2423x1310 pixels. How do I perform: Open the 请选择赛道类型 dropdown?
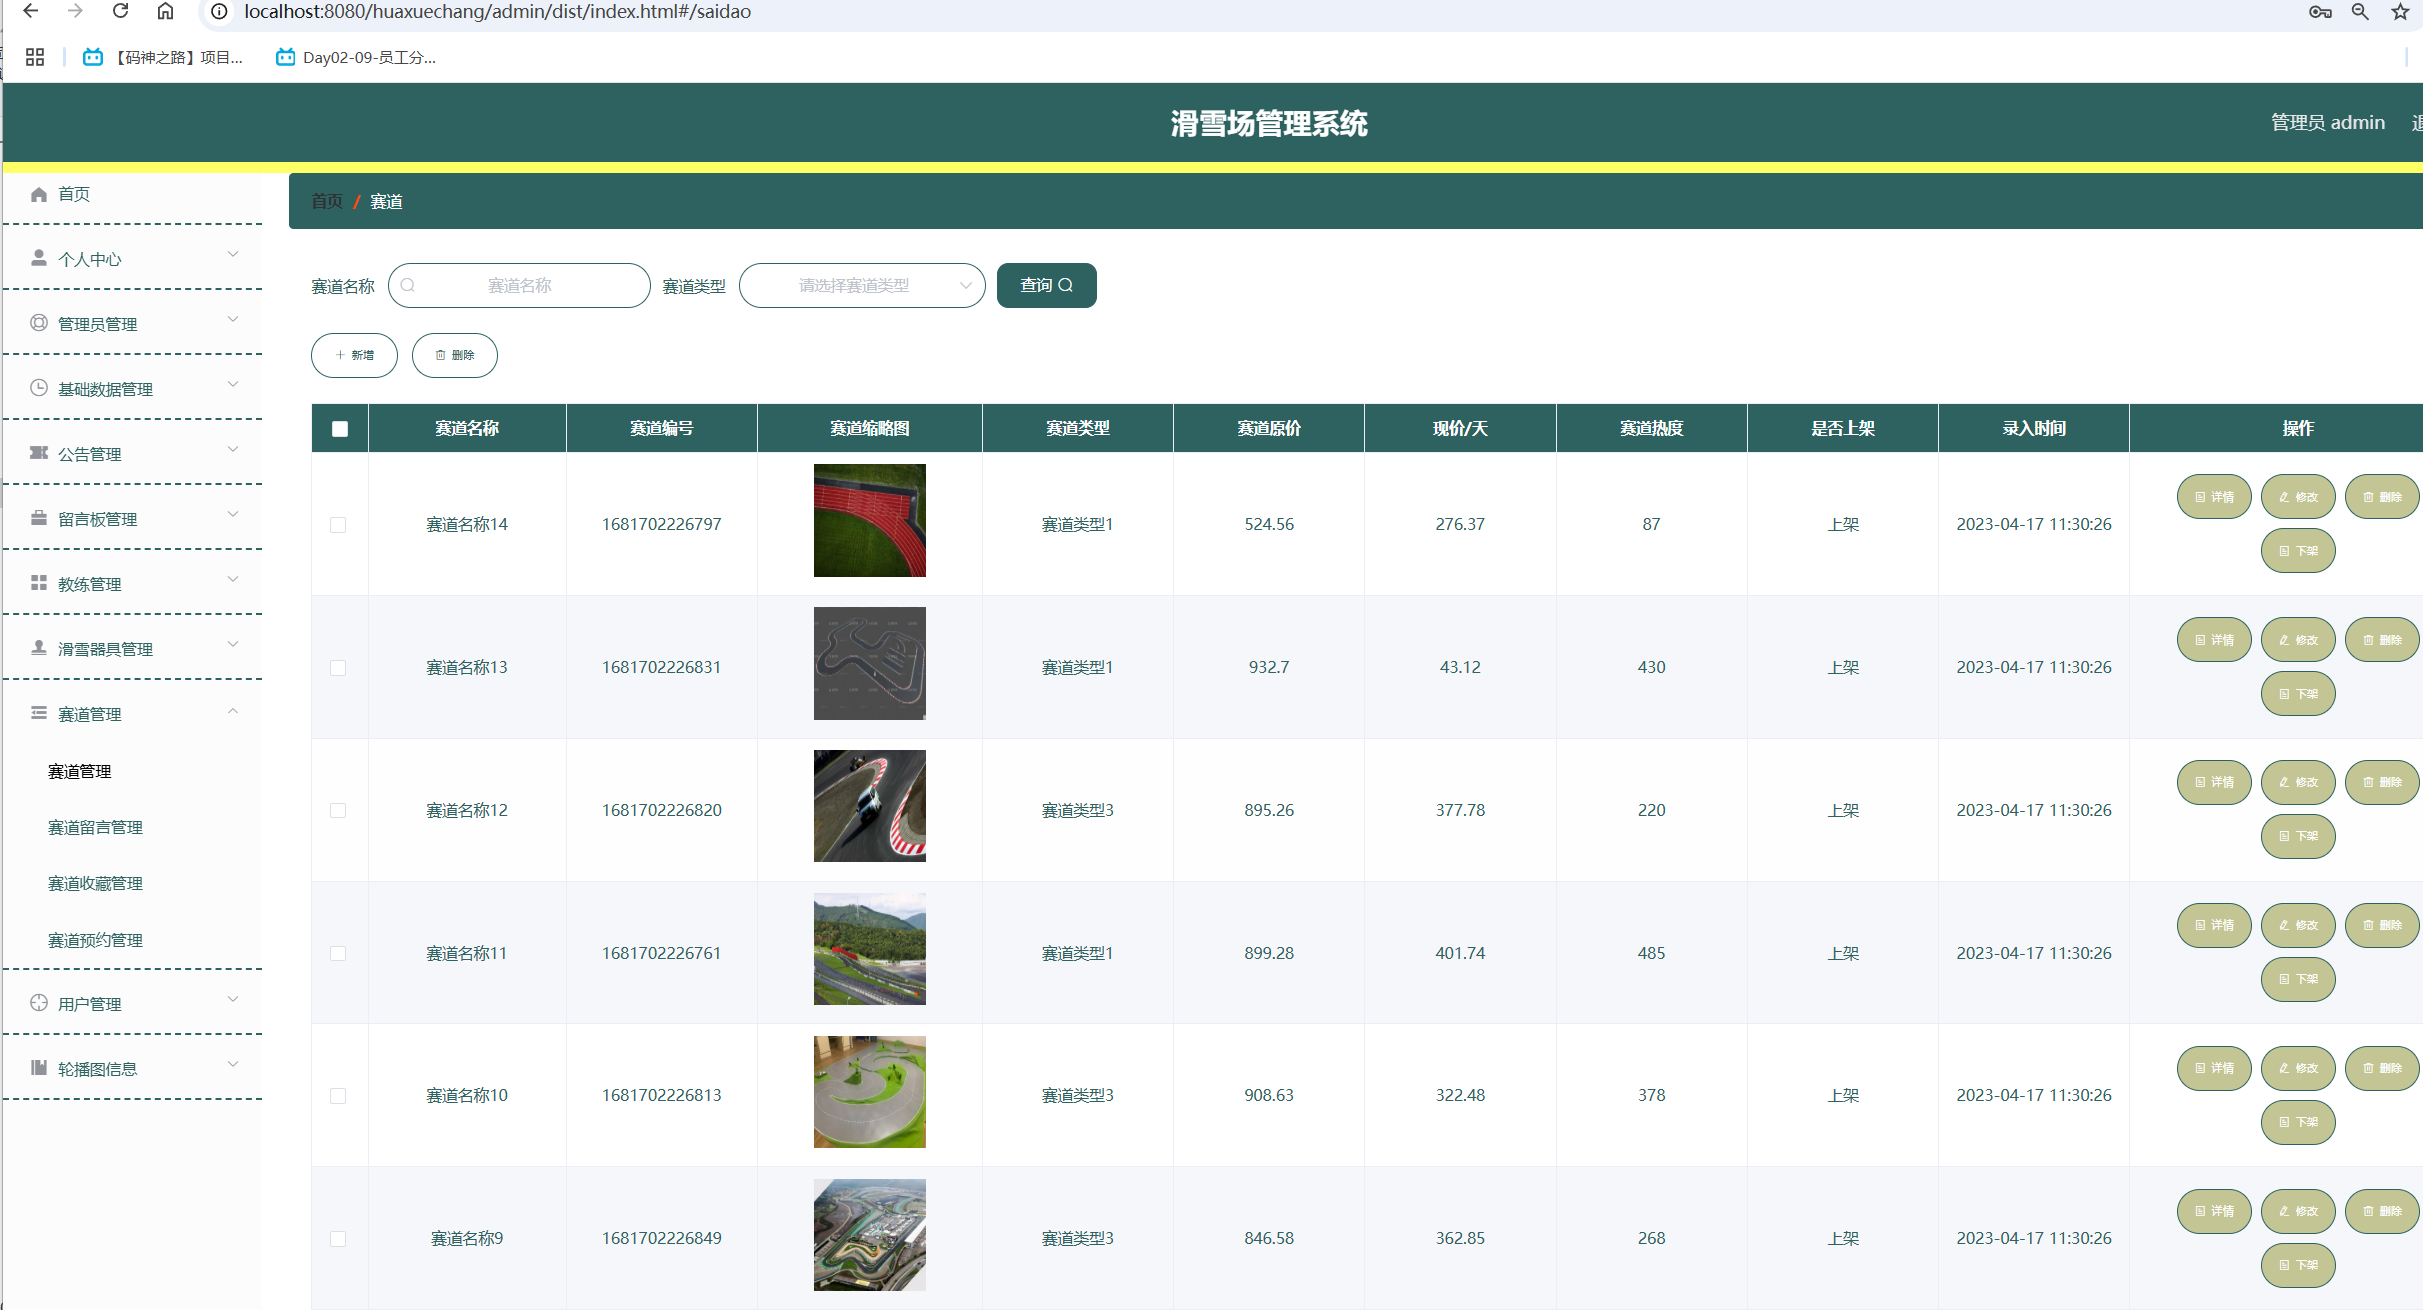point(862,286)
